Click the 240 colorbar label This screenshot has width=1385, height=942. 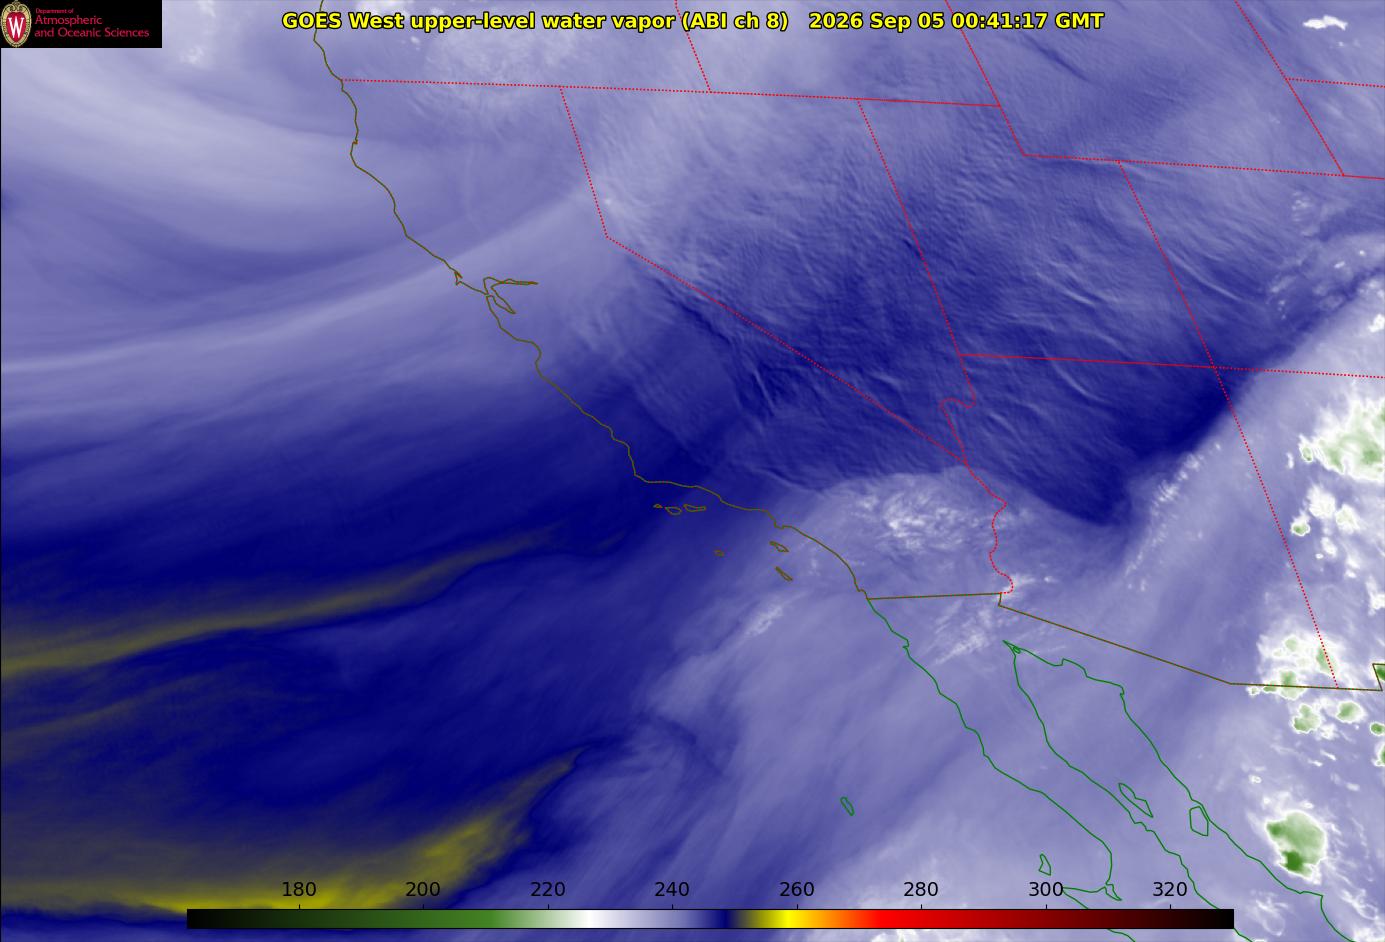point(672,889)
